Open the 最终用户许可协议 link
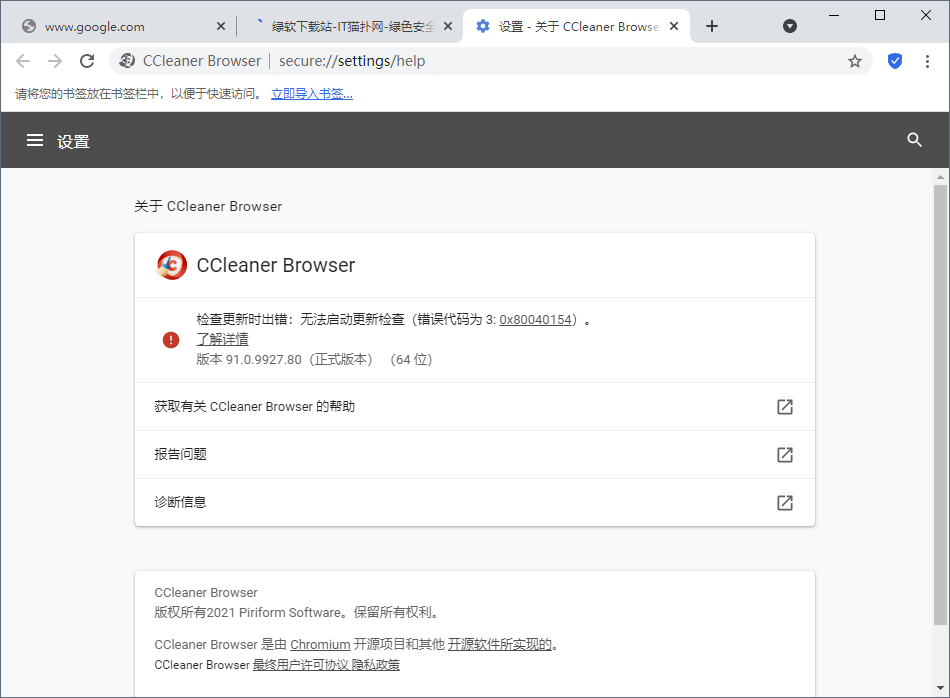The height and width of the screenshot is (698, 950). click(x=301, y=665)
